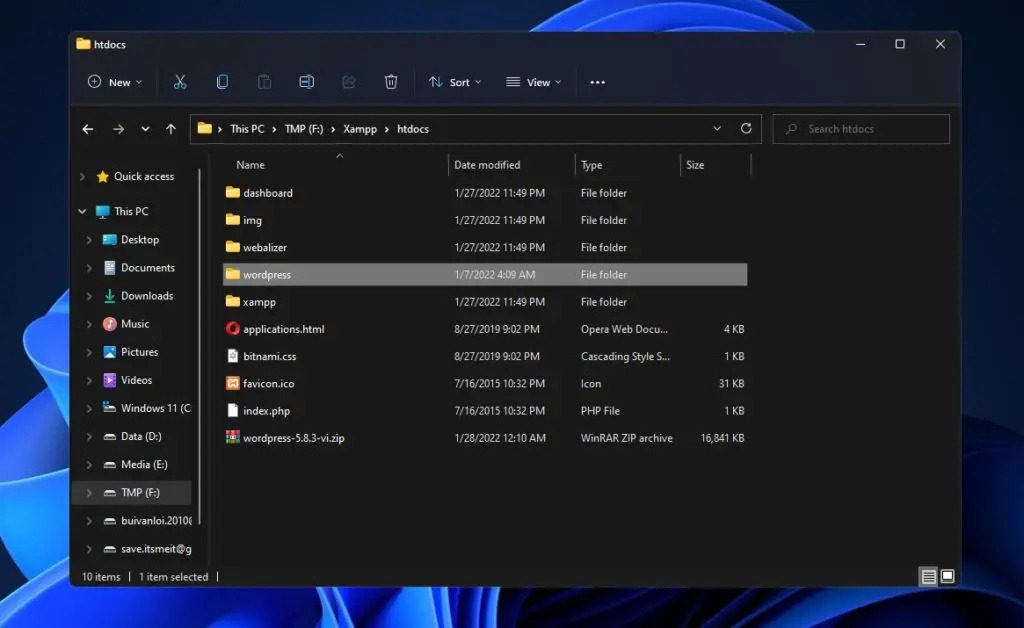Click the New button
The width and height of the screenshot is (1024, 628).
(115, 82)
